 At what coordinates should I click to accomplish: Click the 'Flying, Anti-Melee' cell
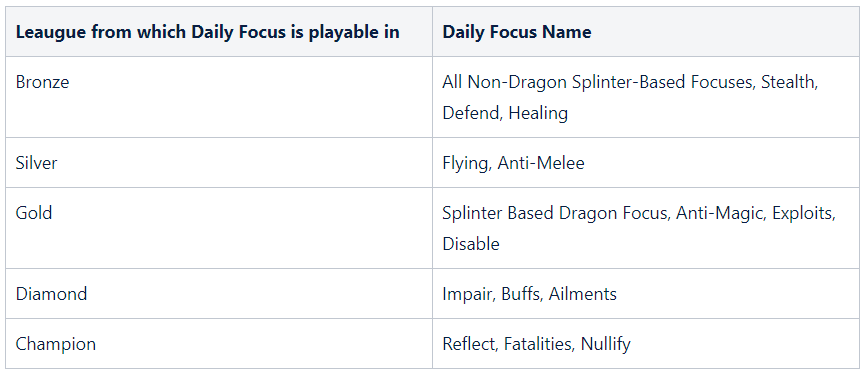[x=646, y=163]
